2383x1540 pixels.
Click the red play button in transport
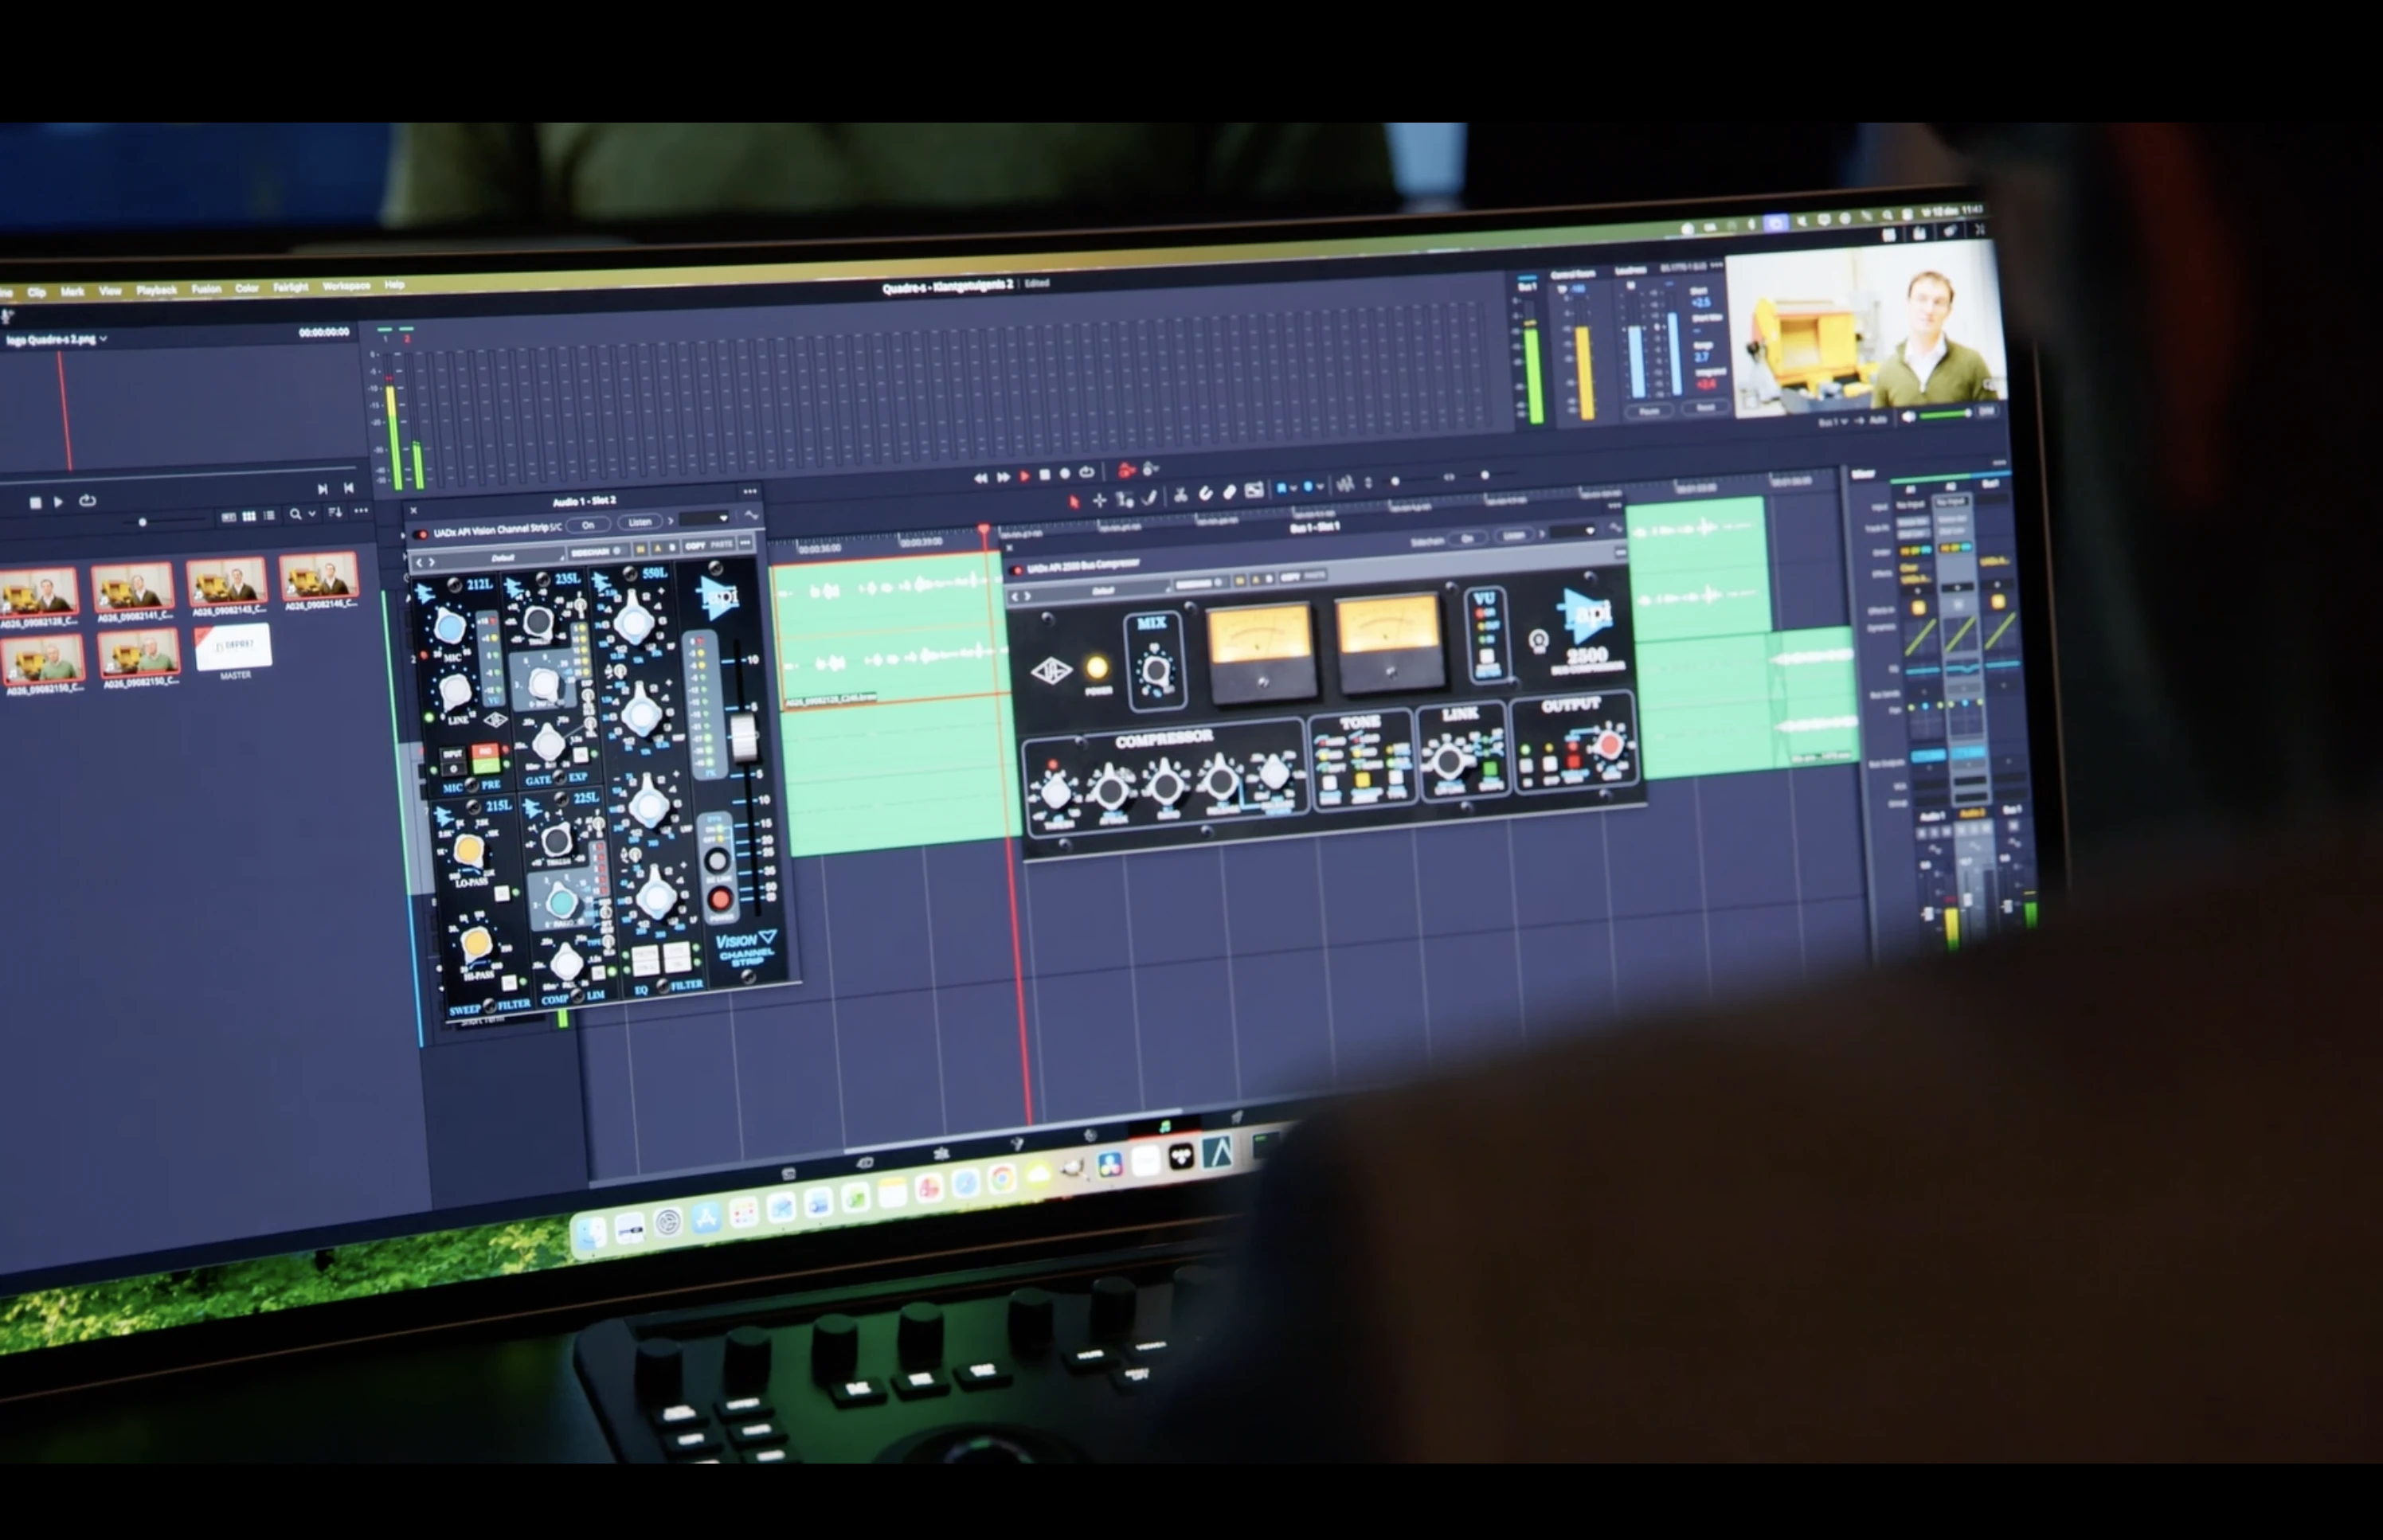click(x=1024, y=476)
